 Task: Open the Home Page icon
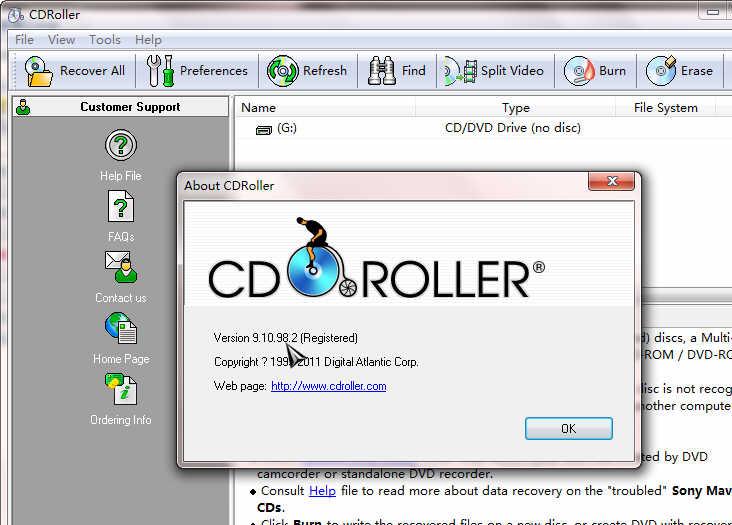121,328
